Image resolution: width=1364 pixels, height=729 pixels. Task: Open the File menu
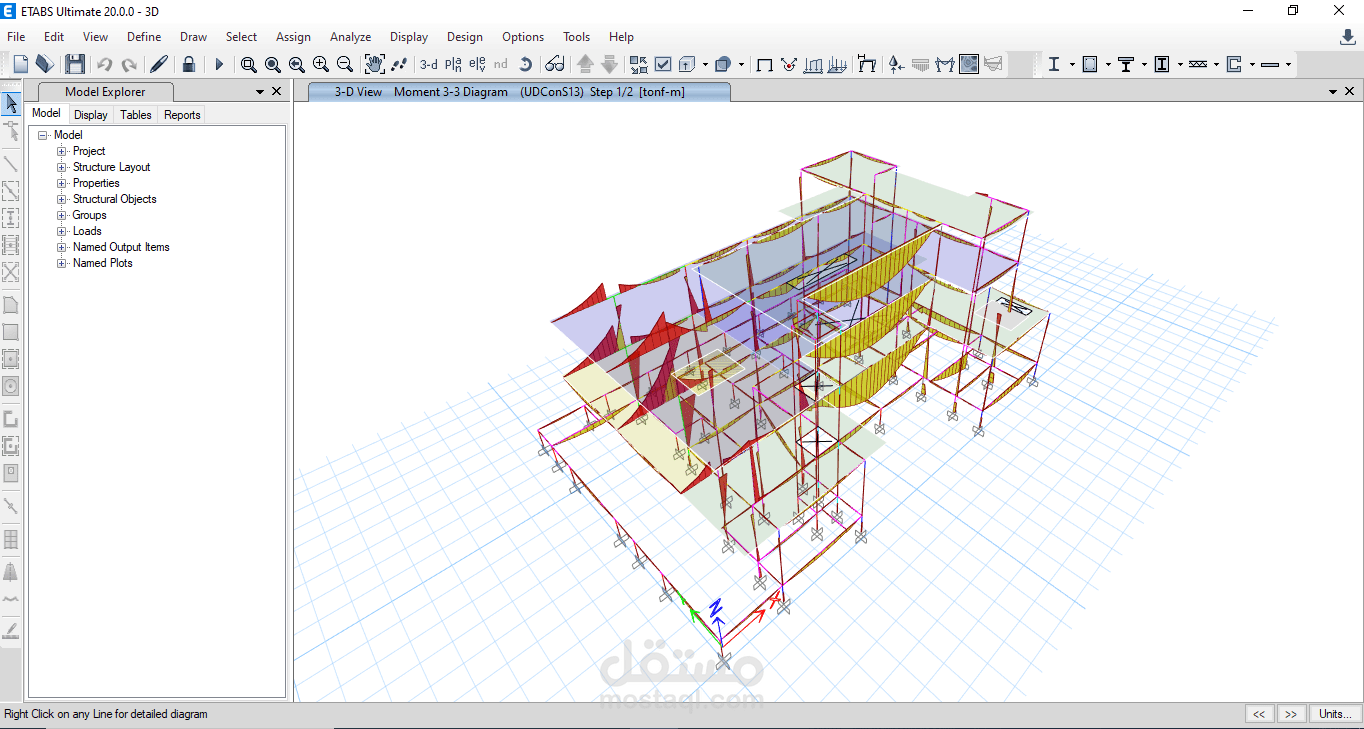coord(16,37)
